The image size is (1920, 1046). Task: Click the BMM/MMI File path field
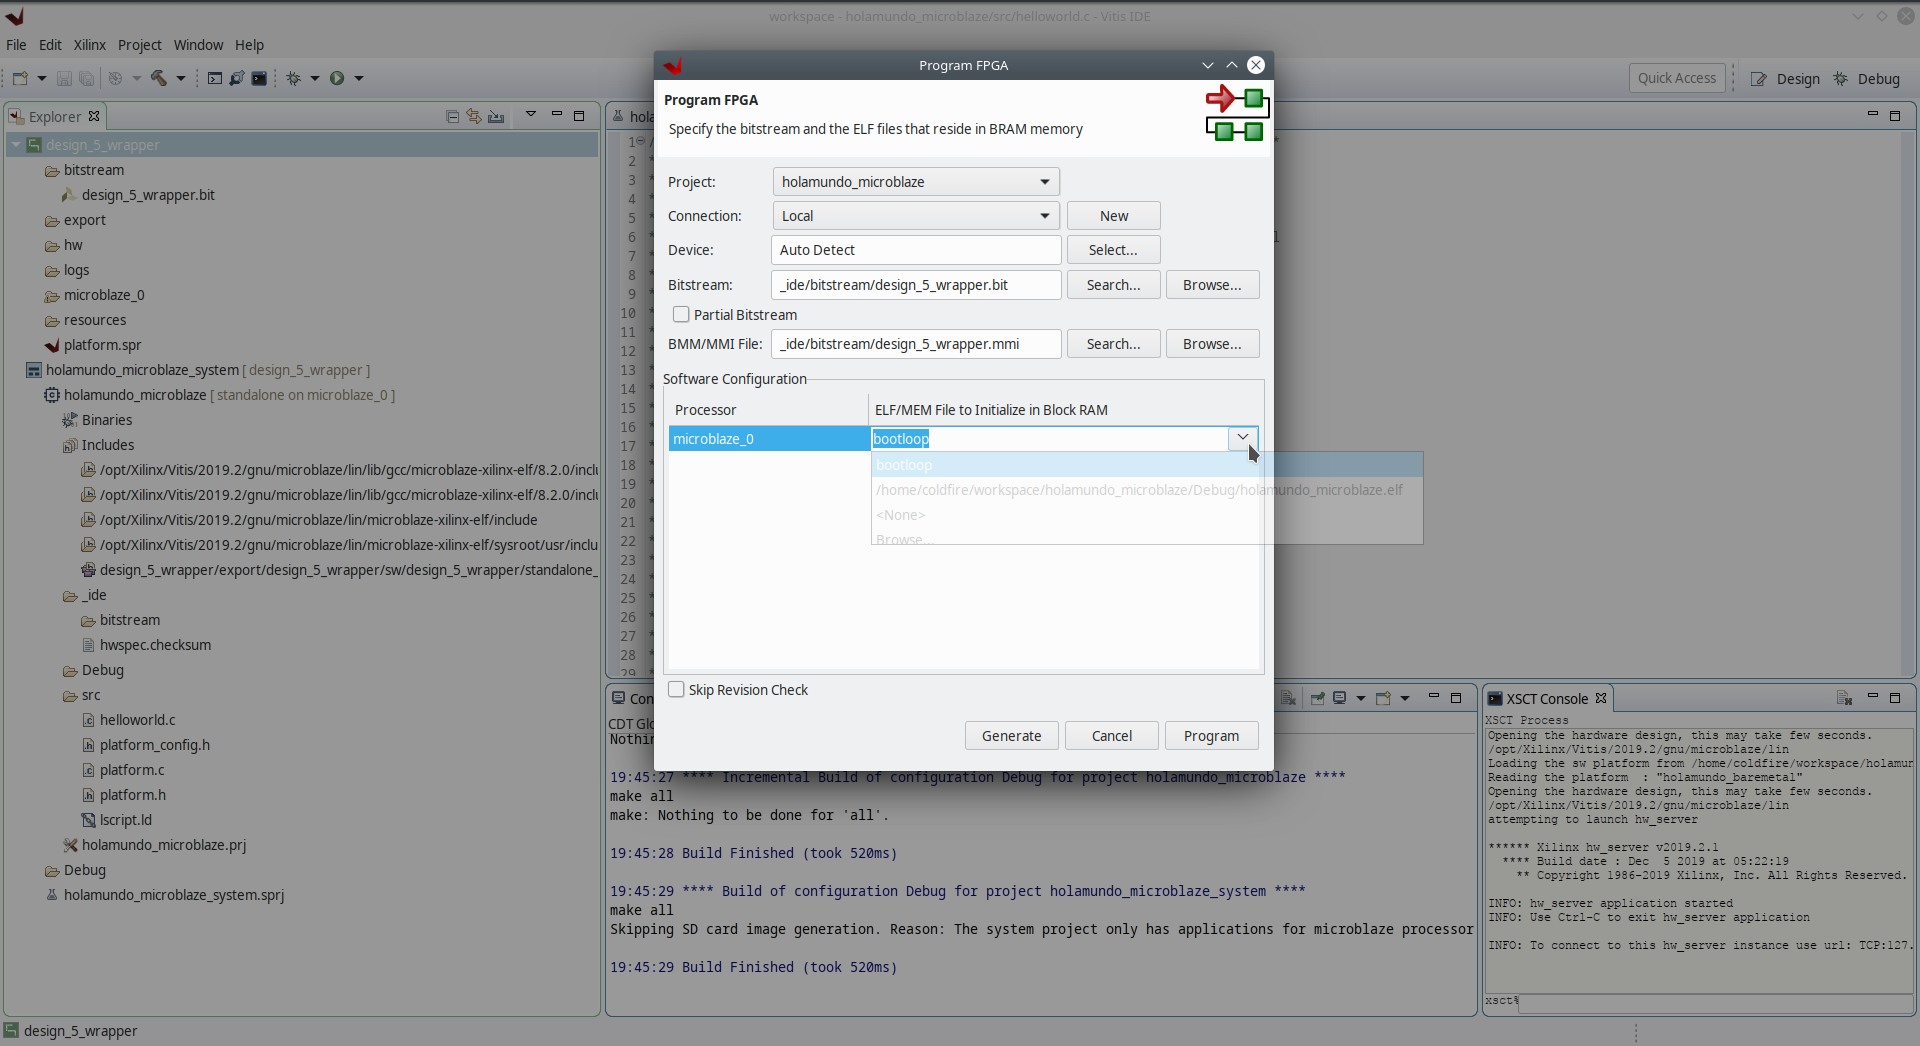tap(916, 344)
